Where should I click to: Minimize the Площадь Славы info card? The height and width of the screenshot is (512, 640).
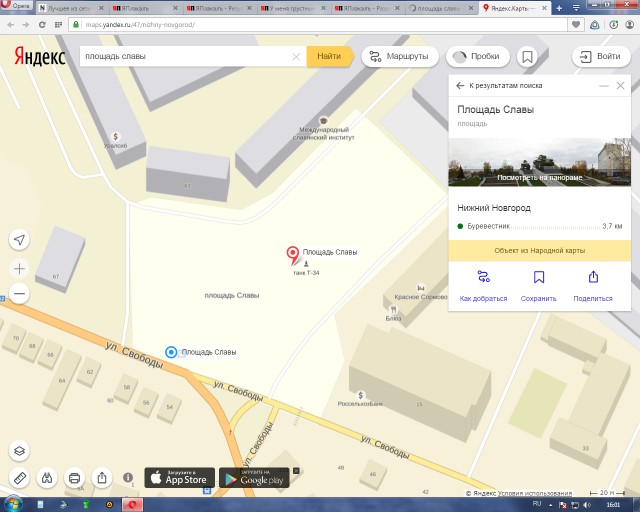click(604, 86)
